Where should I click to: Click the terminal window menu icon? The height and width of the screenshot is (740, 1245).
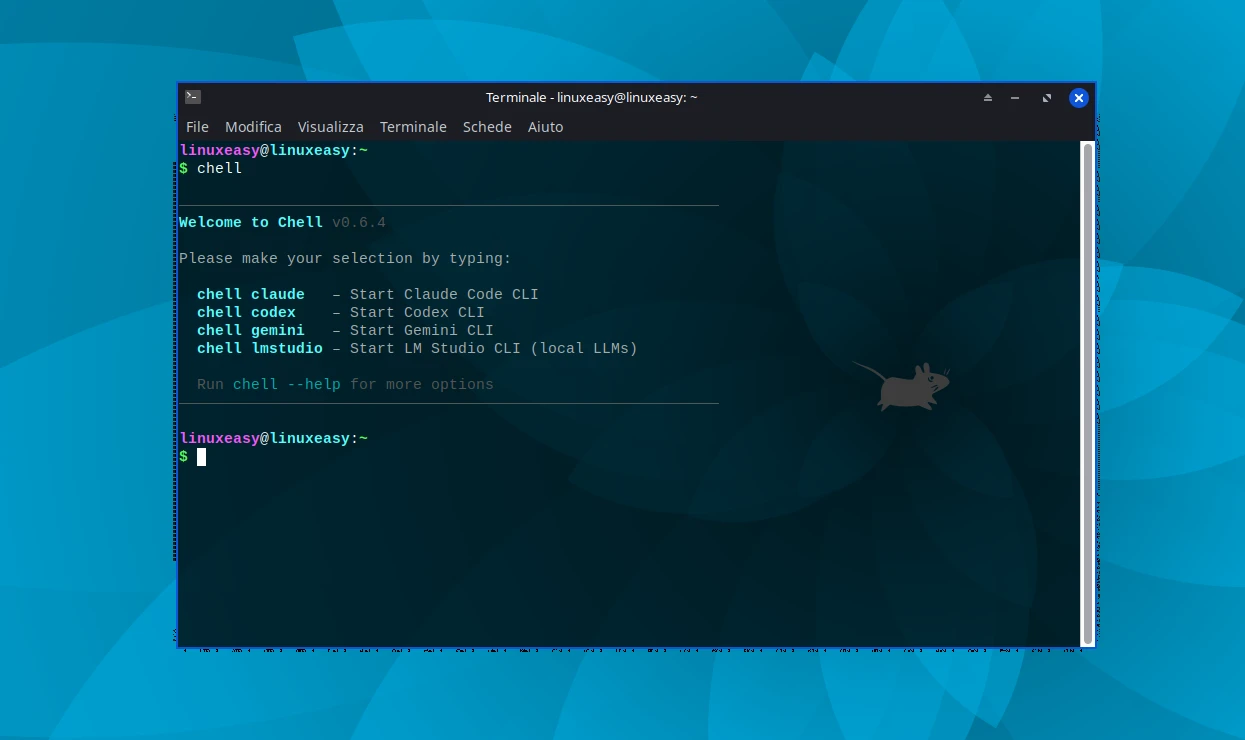pyautogui.click(x=193, y=97)
